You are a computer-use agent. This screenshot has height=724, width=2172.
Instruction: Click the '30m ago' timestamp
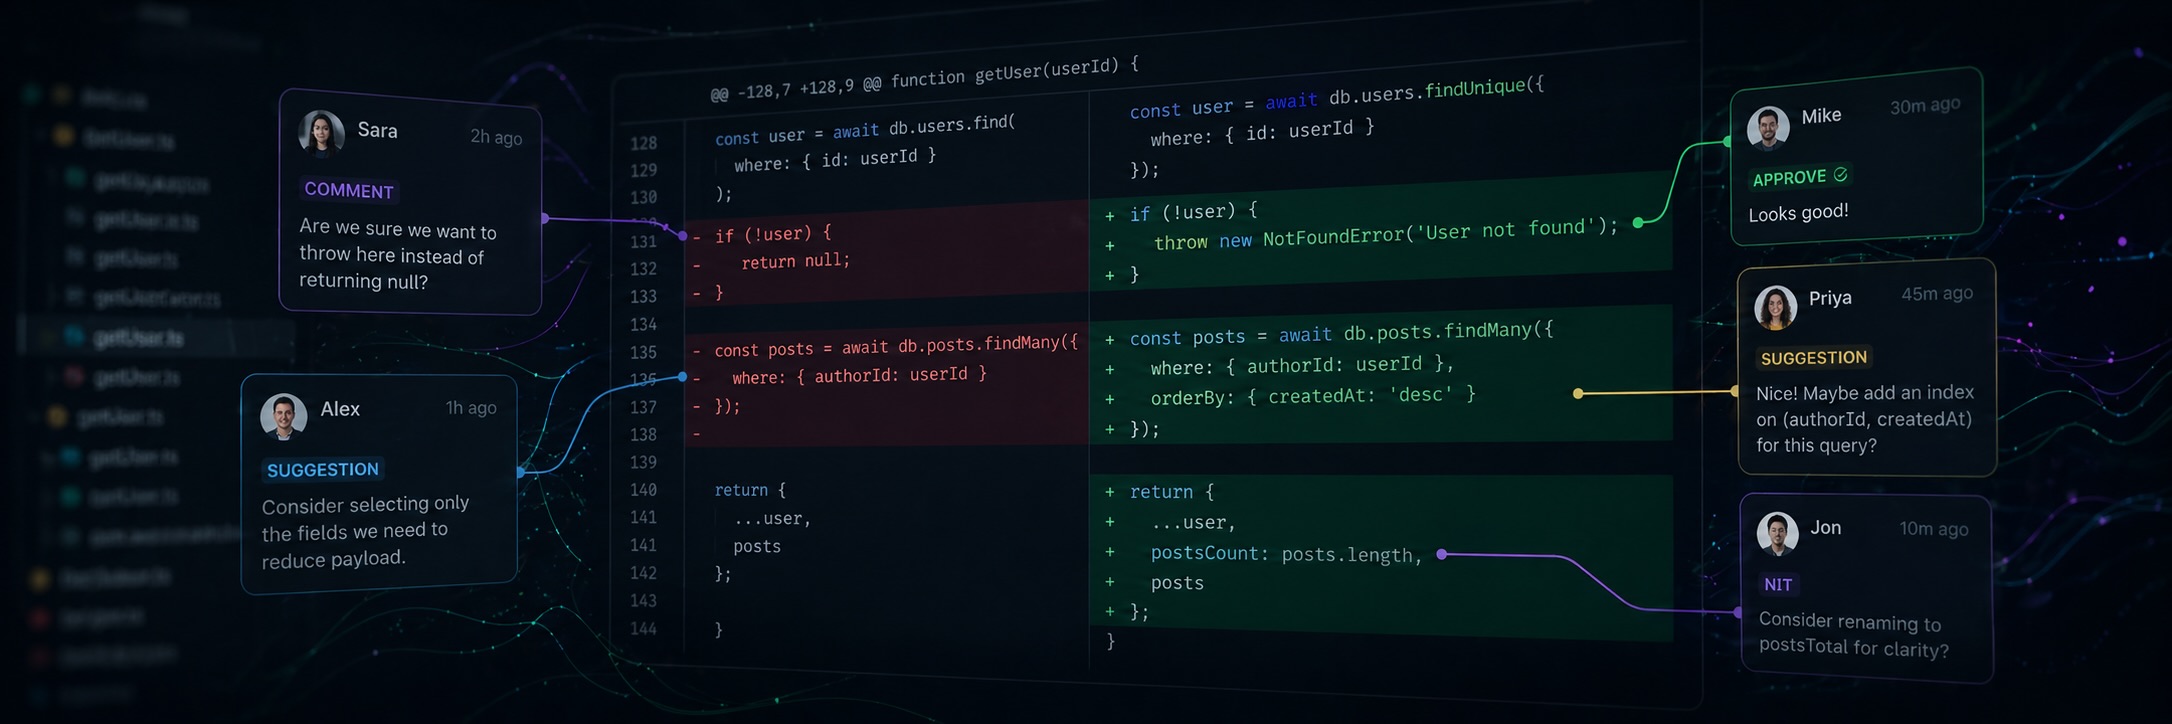click(1925, 105)
